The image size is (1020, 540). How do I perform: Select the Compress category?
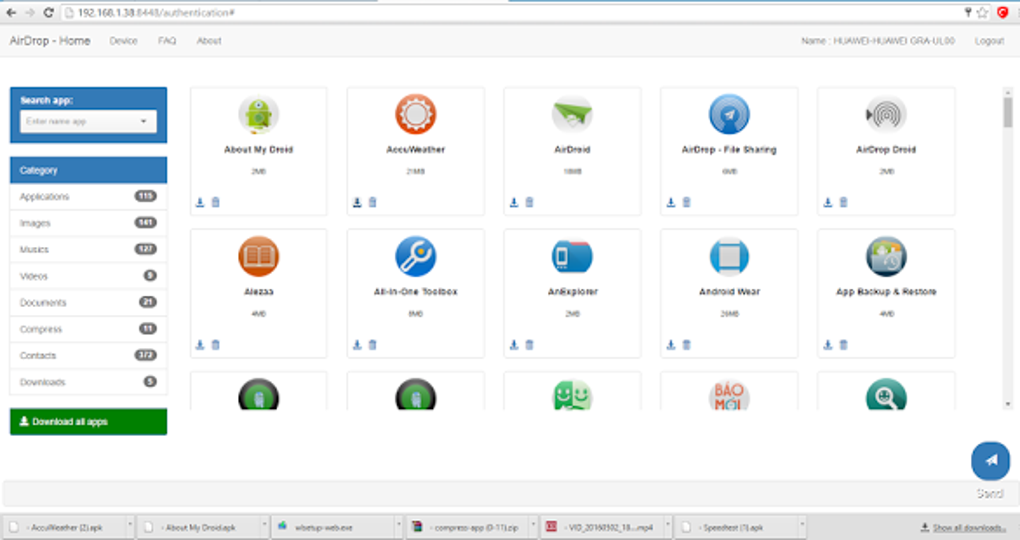click(x=88, y=329)
